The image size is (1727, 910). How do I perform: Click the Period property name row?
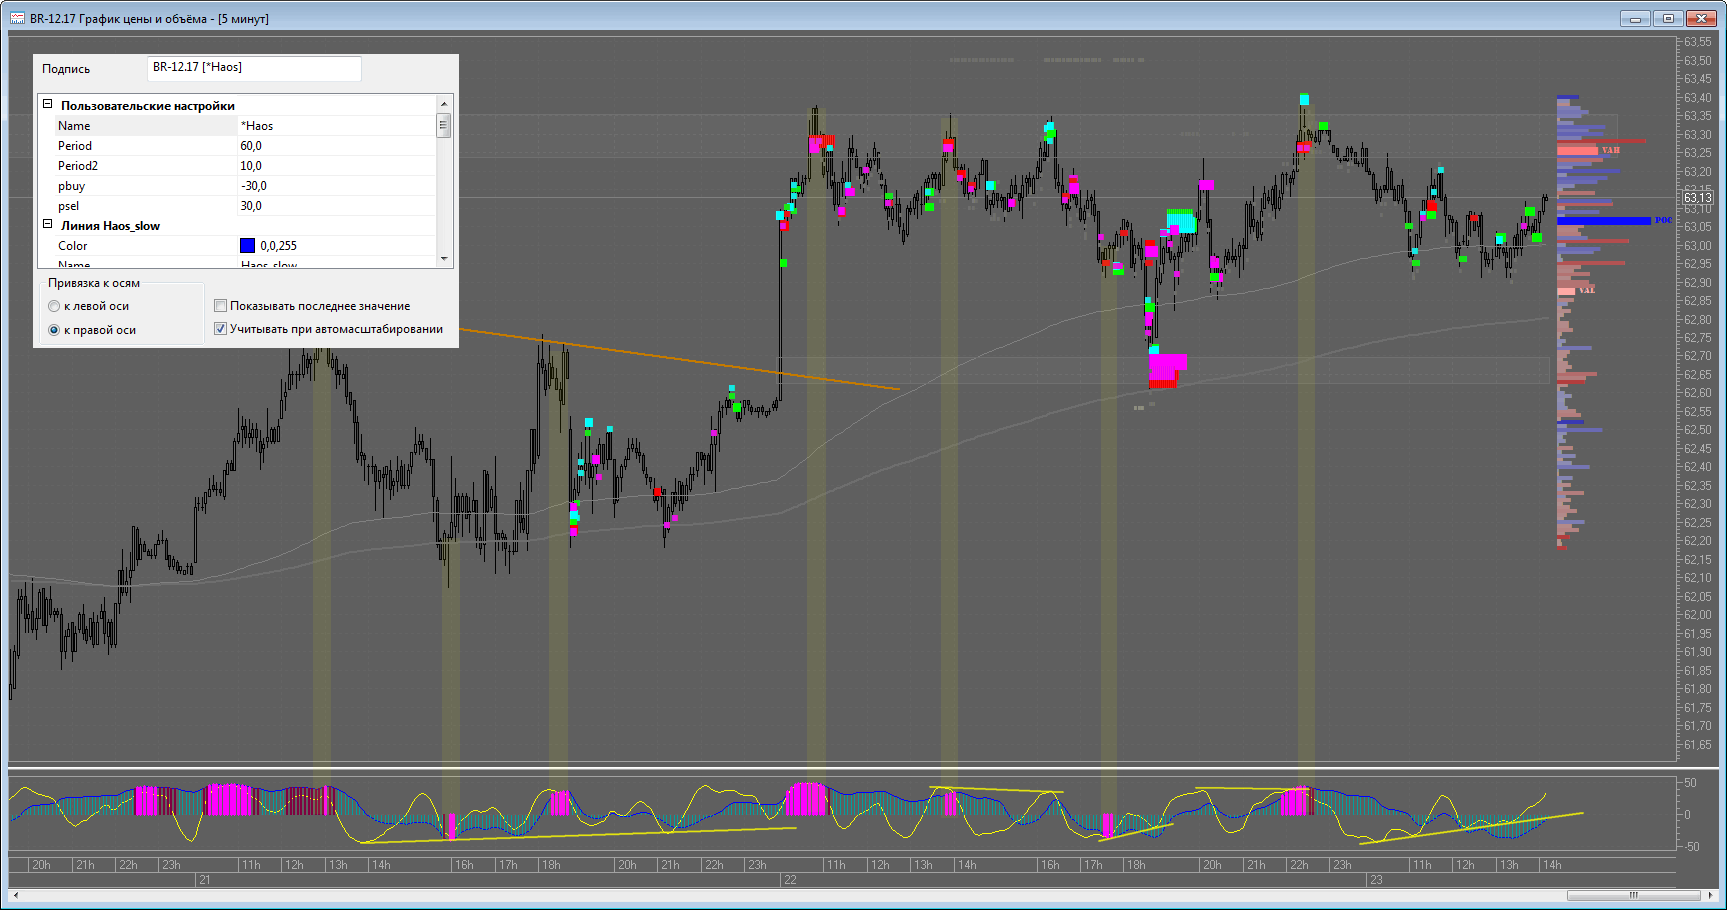point(146,146)
